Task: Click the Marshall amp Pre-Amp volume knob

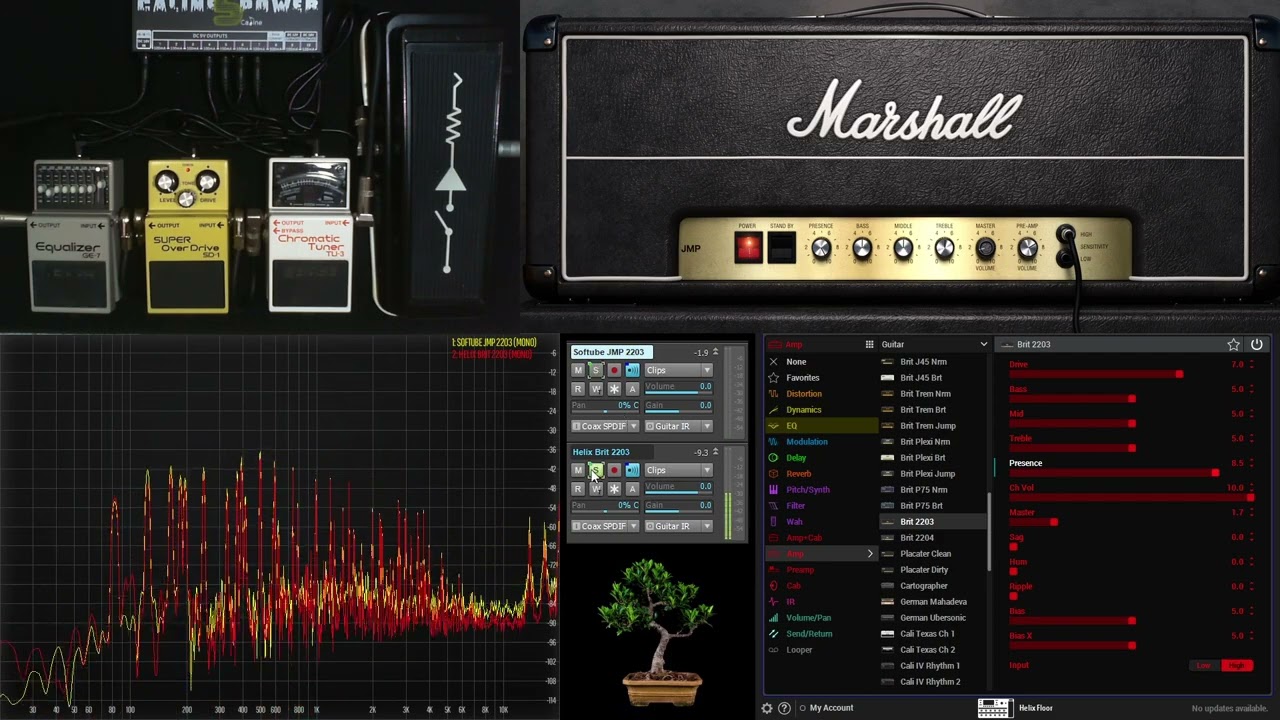Action: [x=1027, y=249]
